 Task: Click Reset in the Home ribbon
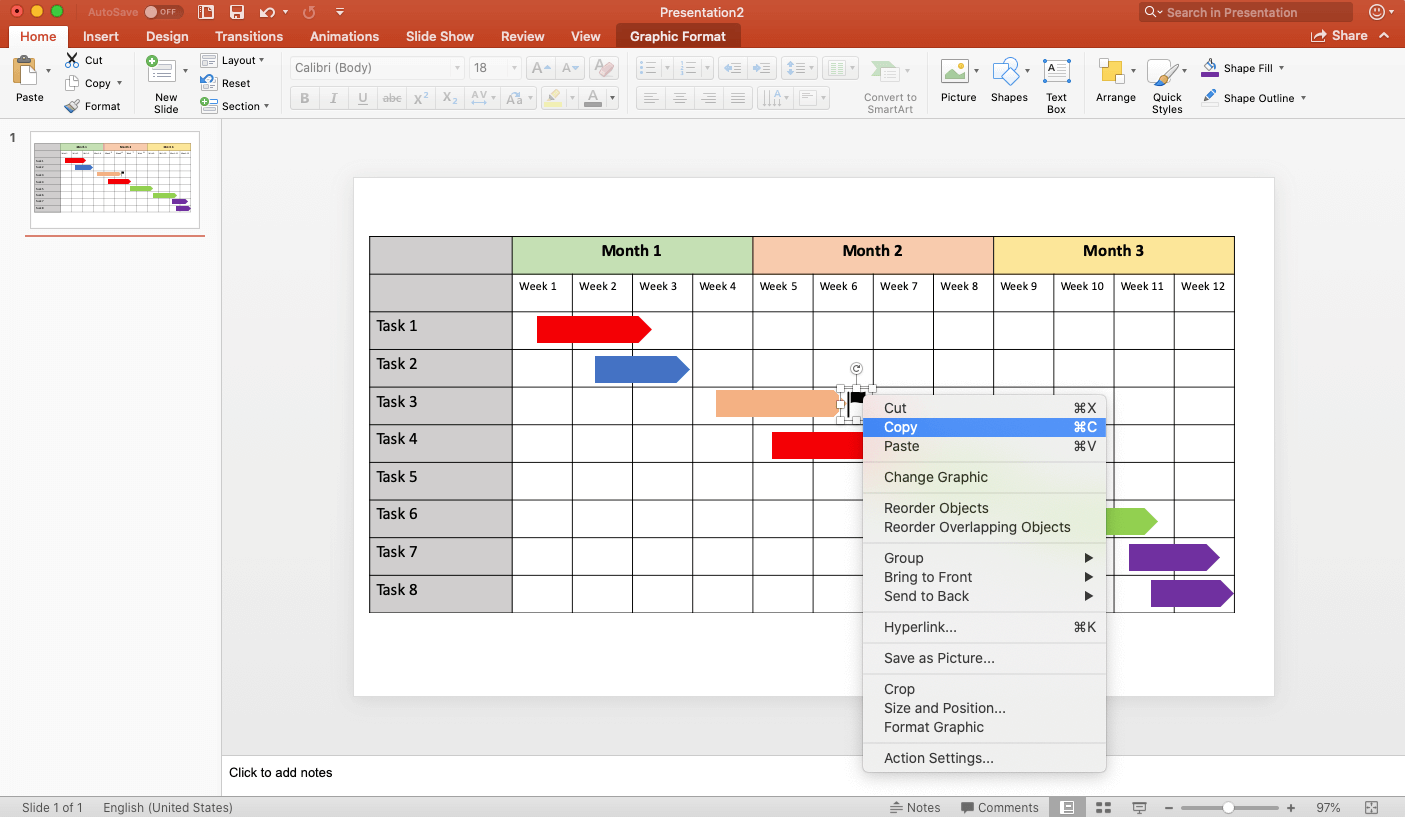click(x=236, y=83)
